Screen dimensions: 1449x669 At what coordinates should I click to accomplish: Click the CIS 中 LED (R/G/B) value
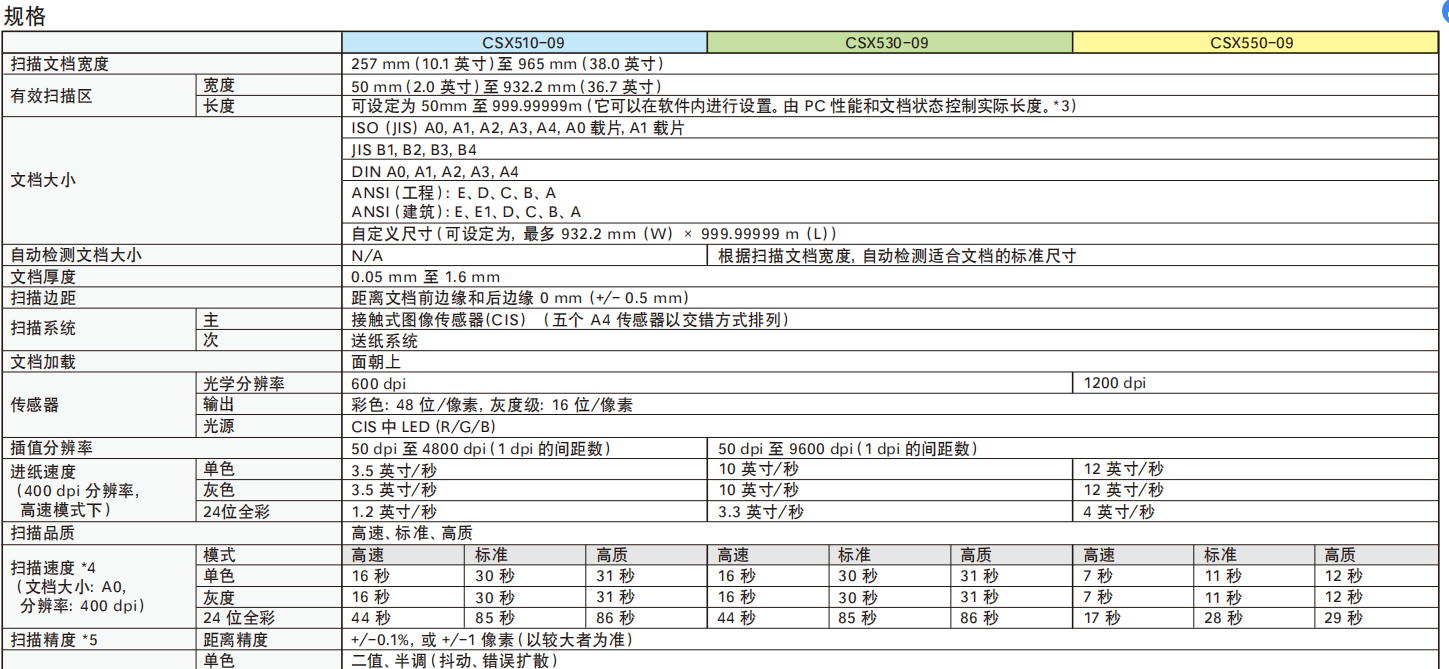click(x=423, y=427)
